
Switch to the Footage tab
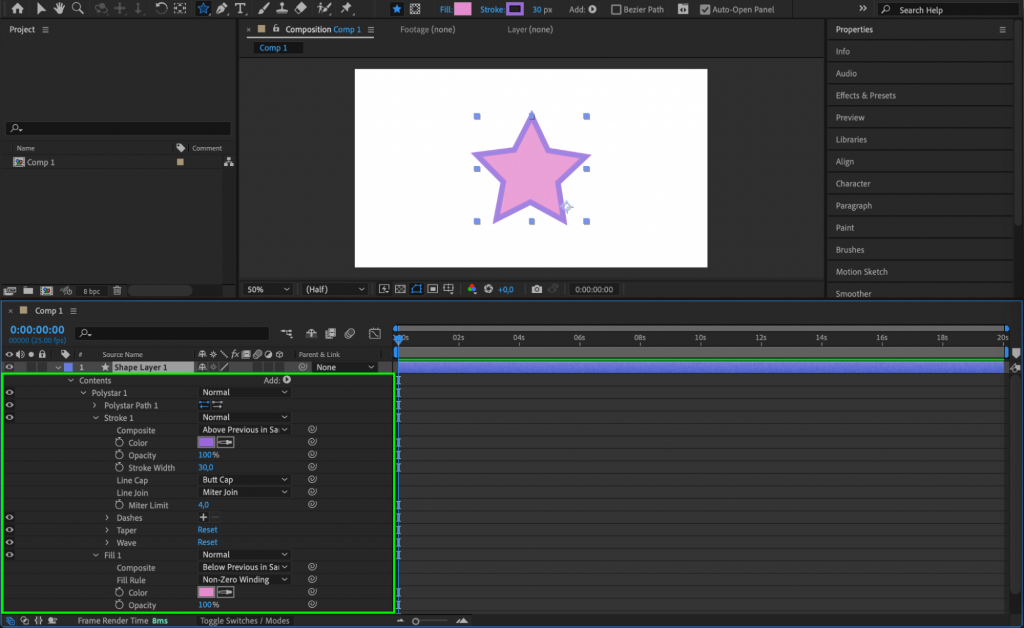click(x=428, y=30)
